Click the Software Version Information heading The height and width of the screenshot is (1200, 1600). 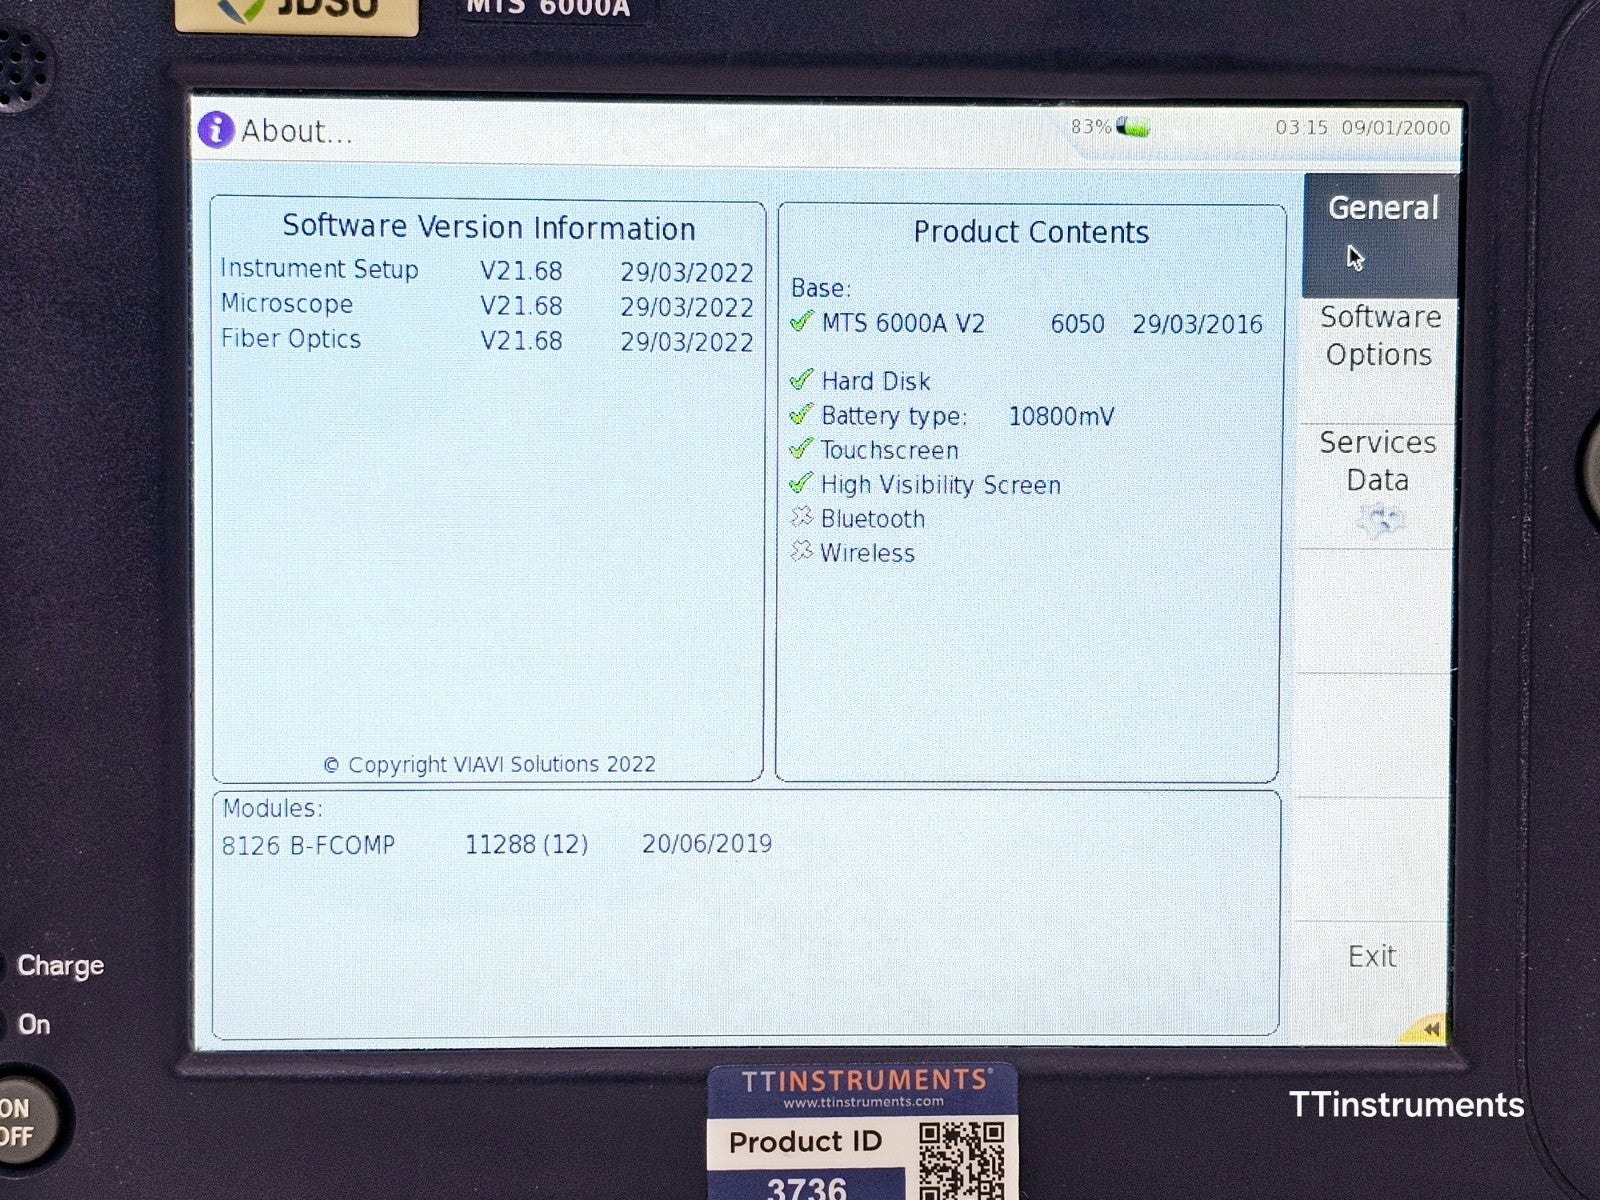pos(488,227)
